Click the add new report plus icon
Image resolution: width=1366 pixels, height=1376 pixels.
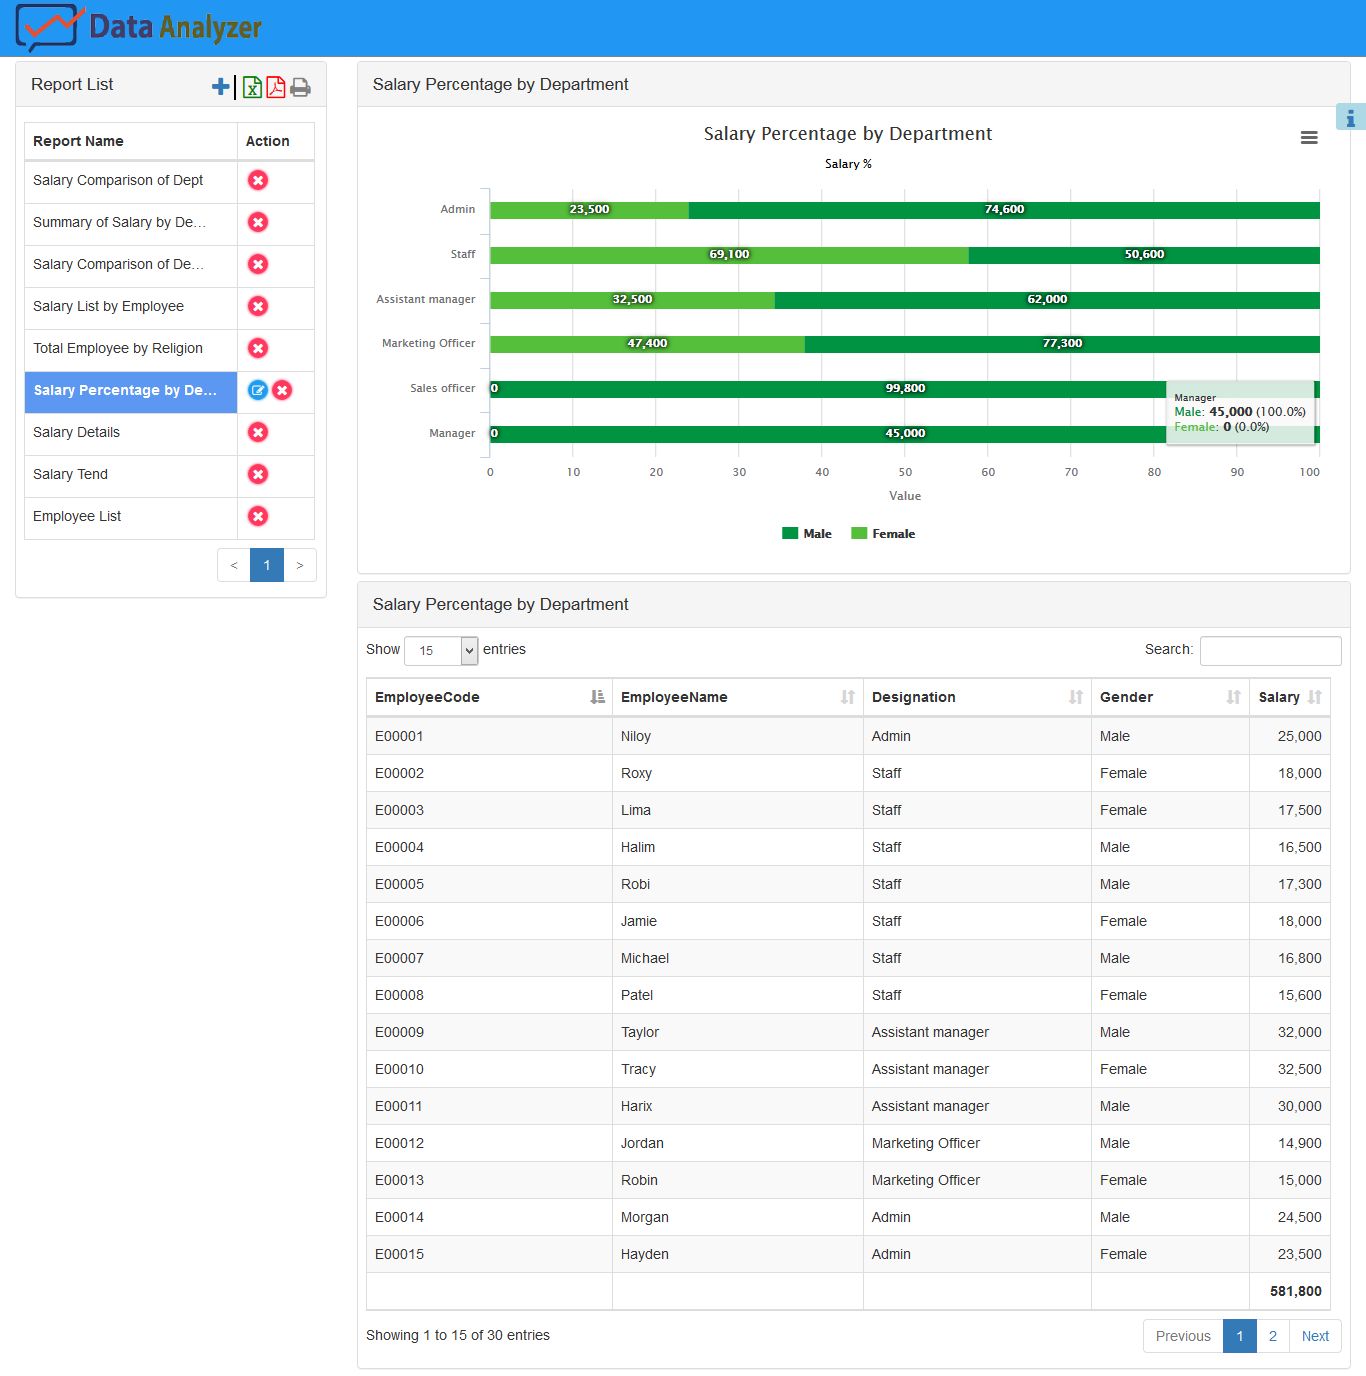pos(221,87)
